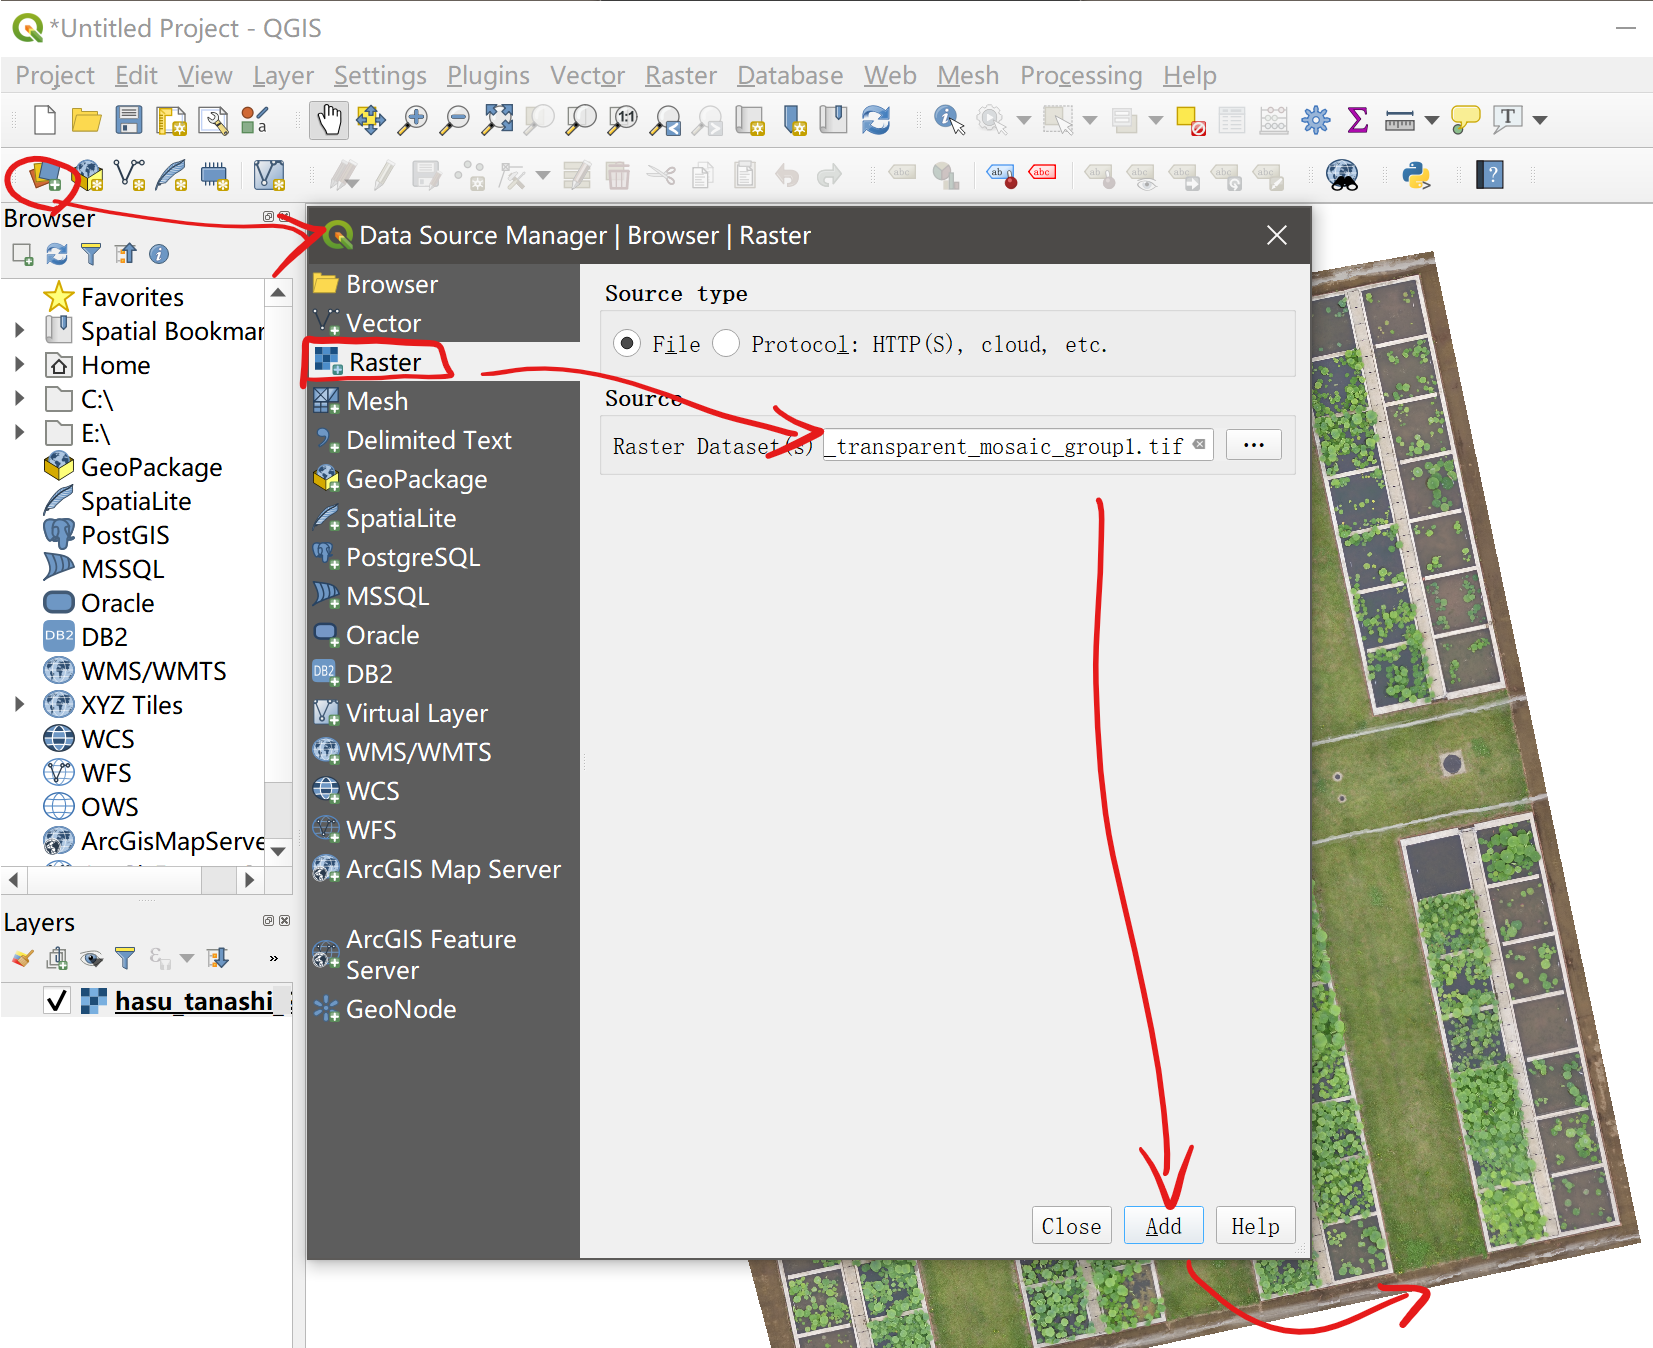
Task: Select Favorites in Browser tree
Action: [x=132, y=297]
